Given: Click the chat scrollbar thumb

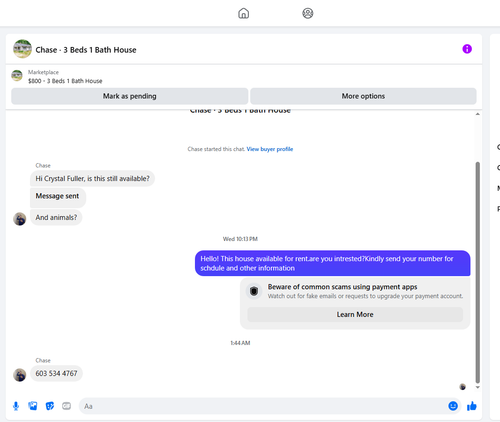Looking at the screenshot, I should pos(478,272).
